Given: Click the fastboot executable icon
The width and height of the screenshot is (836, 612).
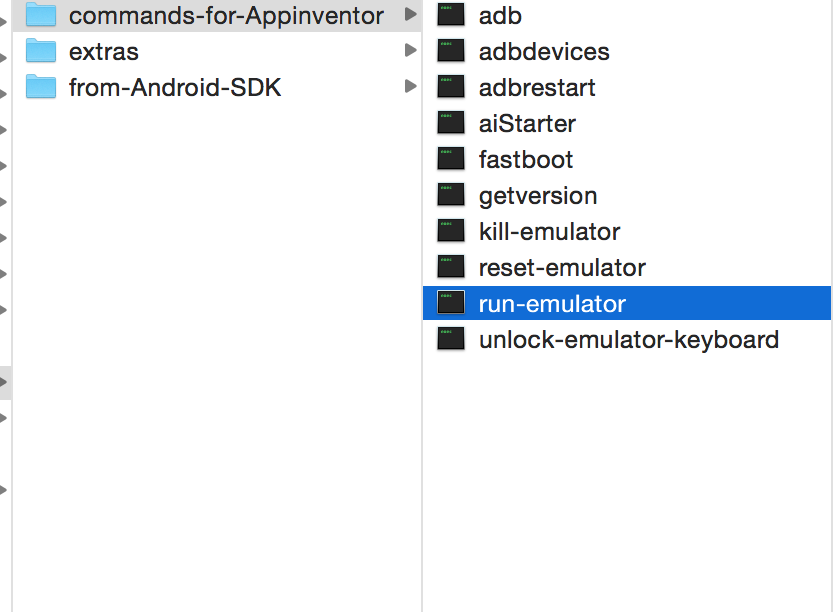Looking at the screenshot, I should tap(451, 159).
